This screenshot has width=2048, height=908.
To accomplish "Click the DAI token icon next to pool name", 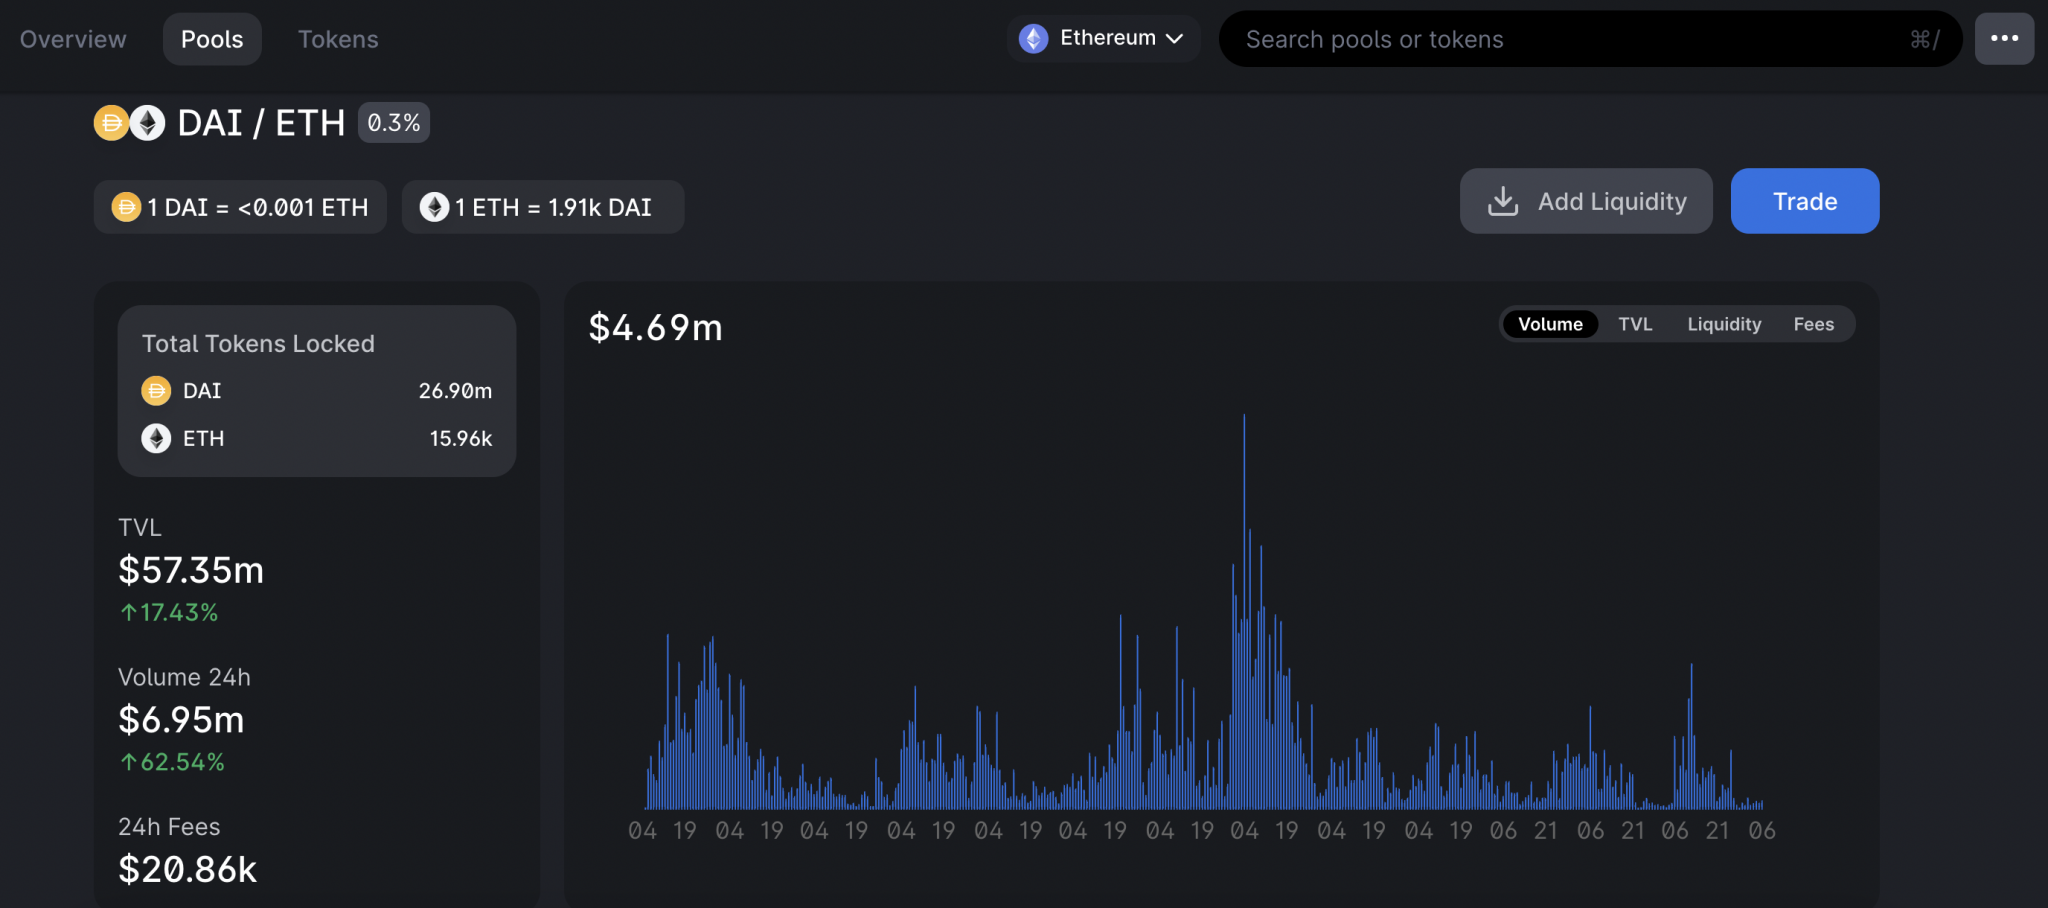I will tap(112, 122).
